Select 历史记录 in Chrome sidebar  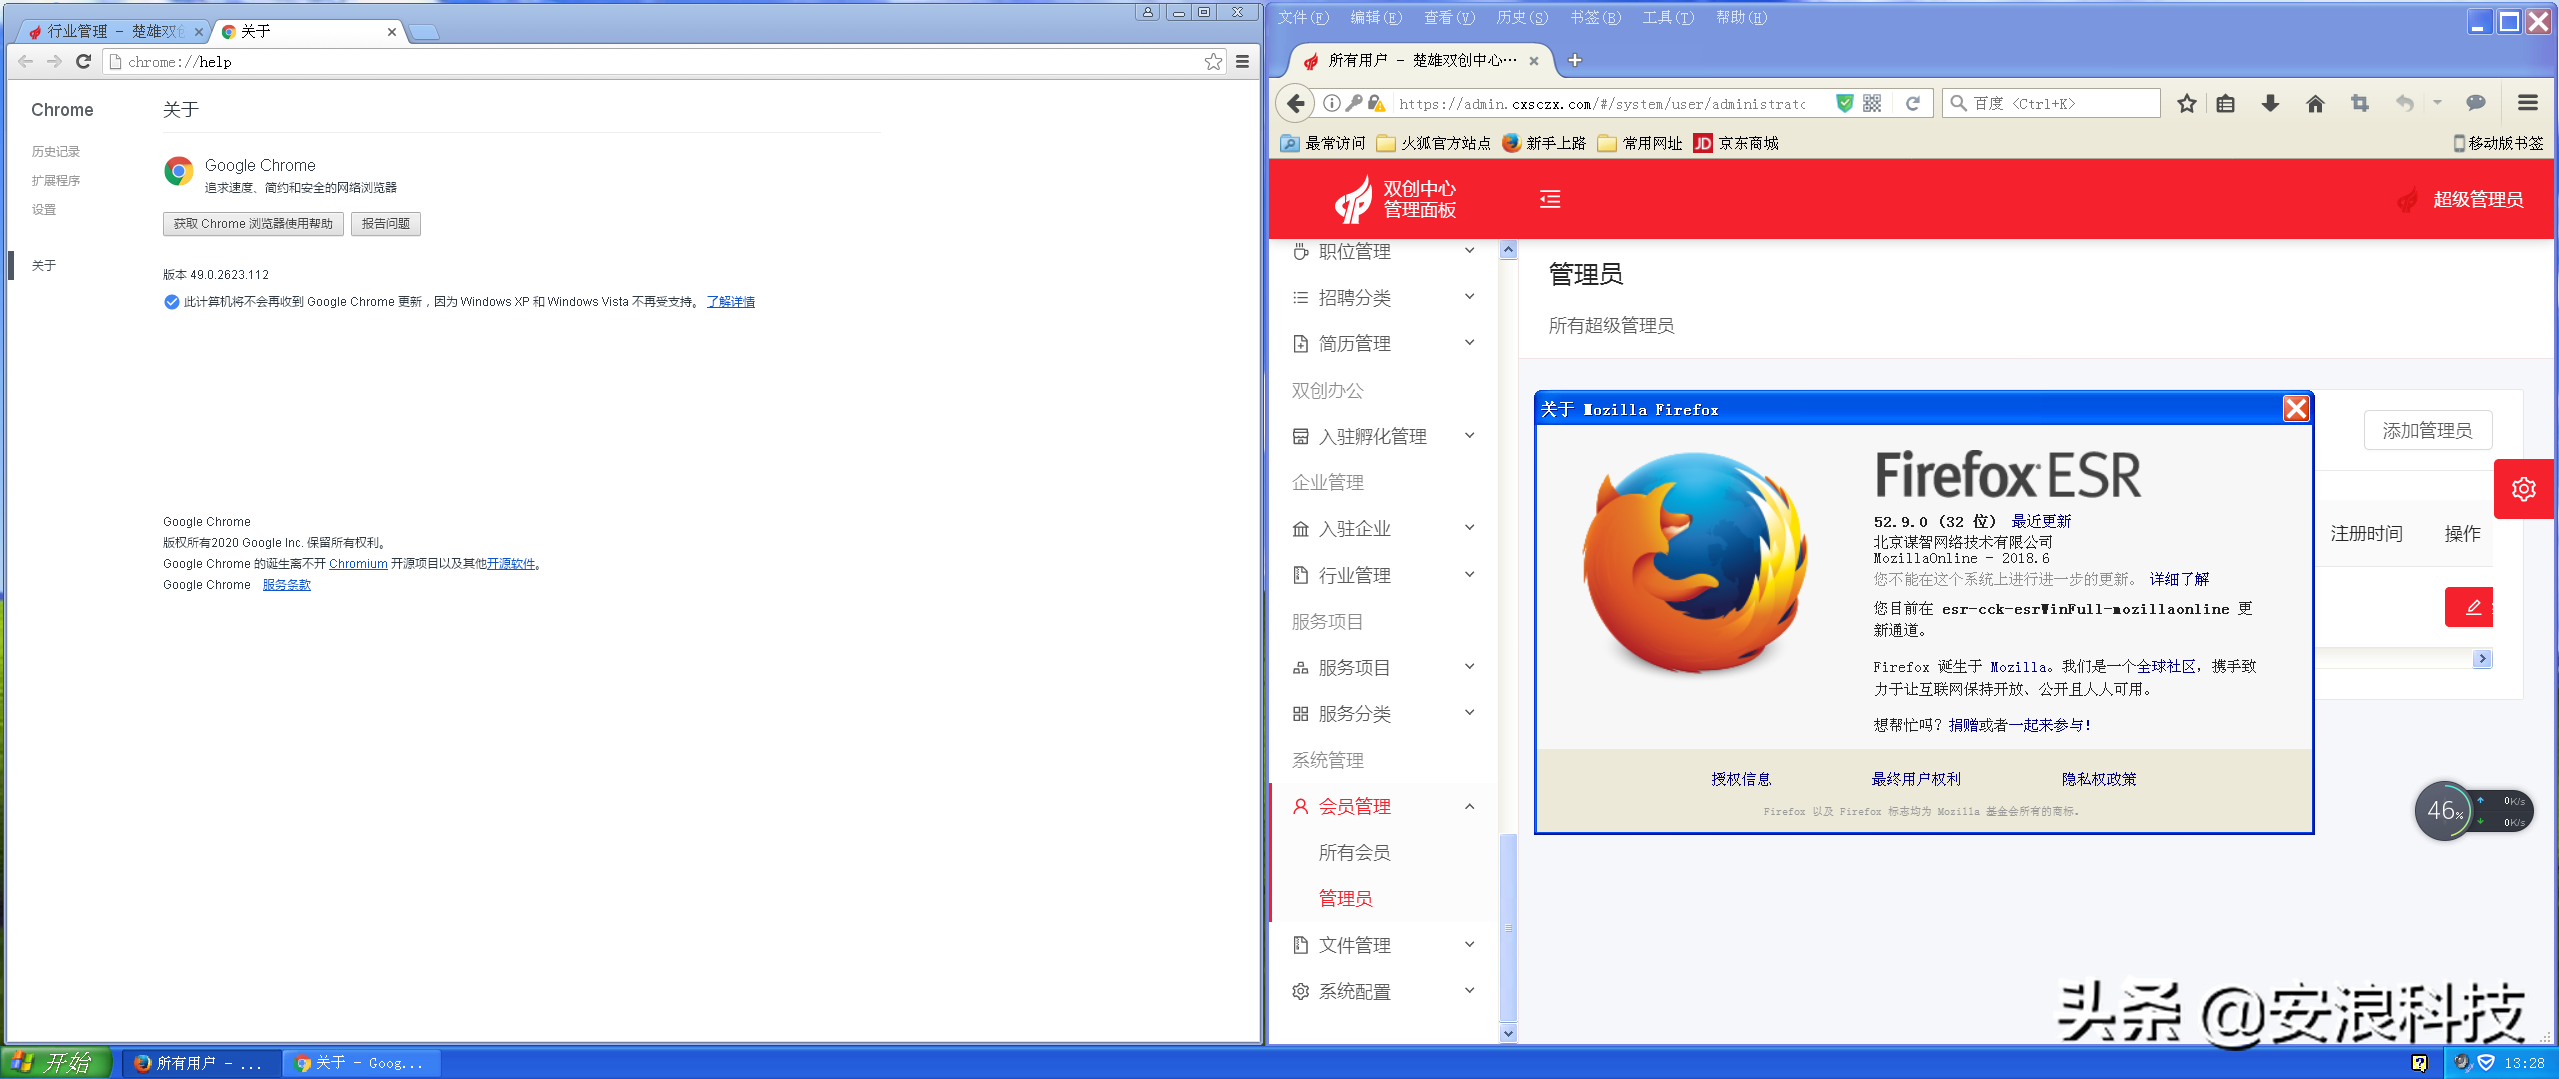pos(56,152)
